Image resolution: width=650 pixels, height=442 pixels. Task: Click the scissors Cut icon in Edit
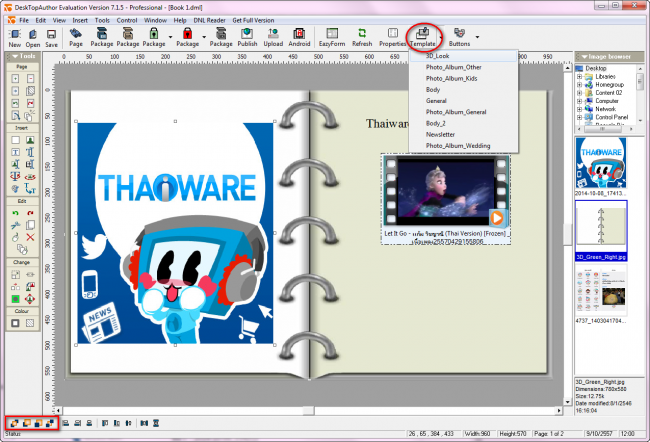(x=15, y=225)
